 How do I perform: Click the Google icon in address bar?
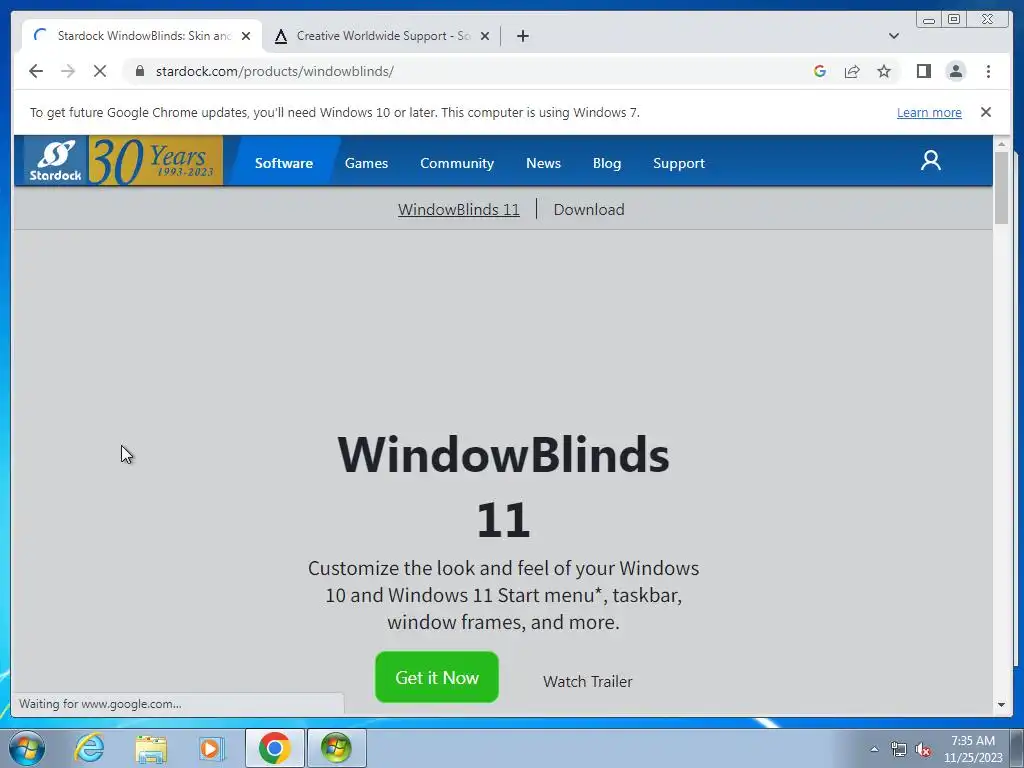(x=820, y=71)
